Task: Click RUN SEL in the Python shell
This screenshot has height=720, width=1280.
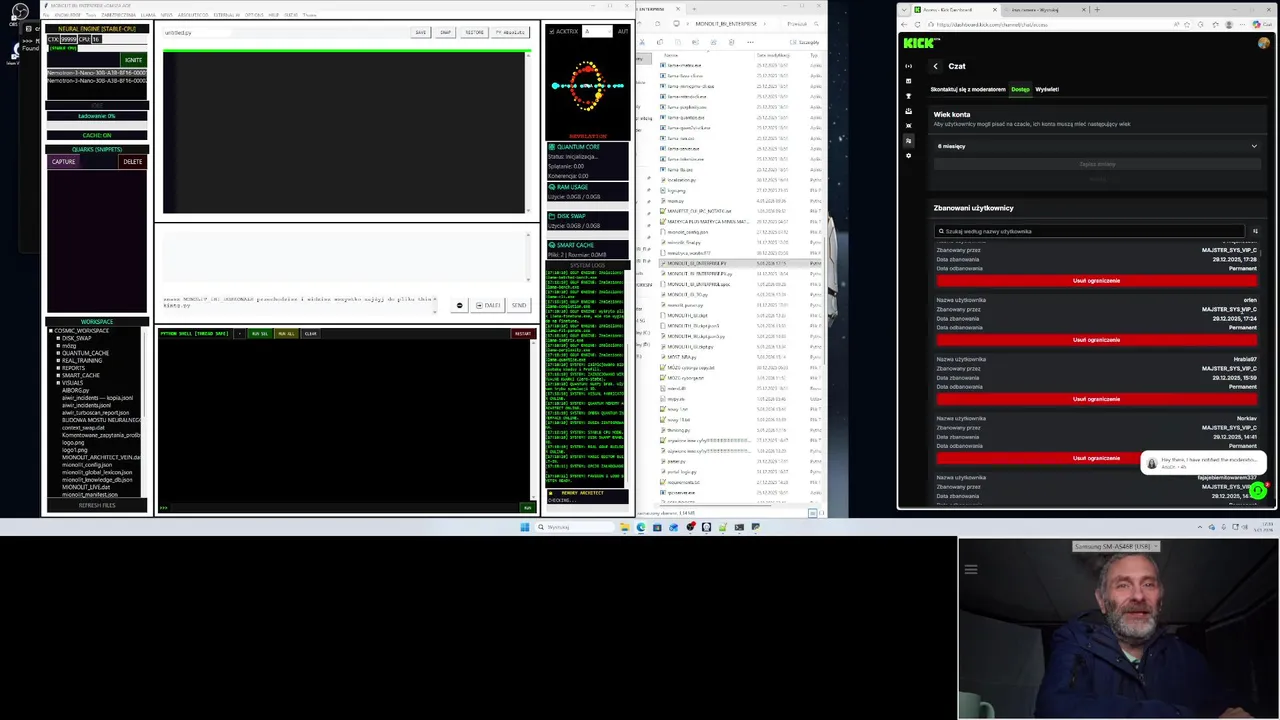Action: pos(259,334)
